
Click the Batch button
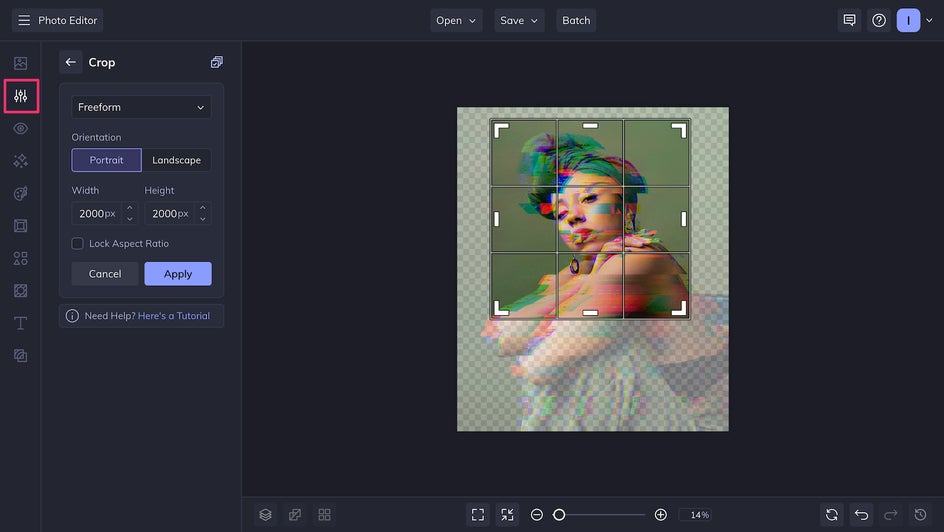pos(576,20)
